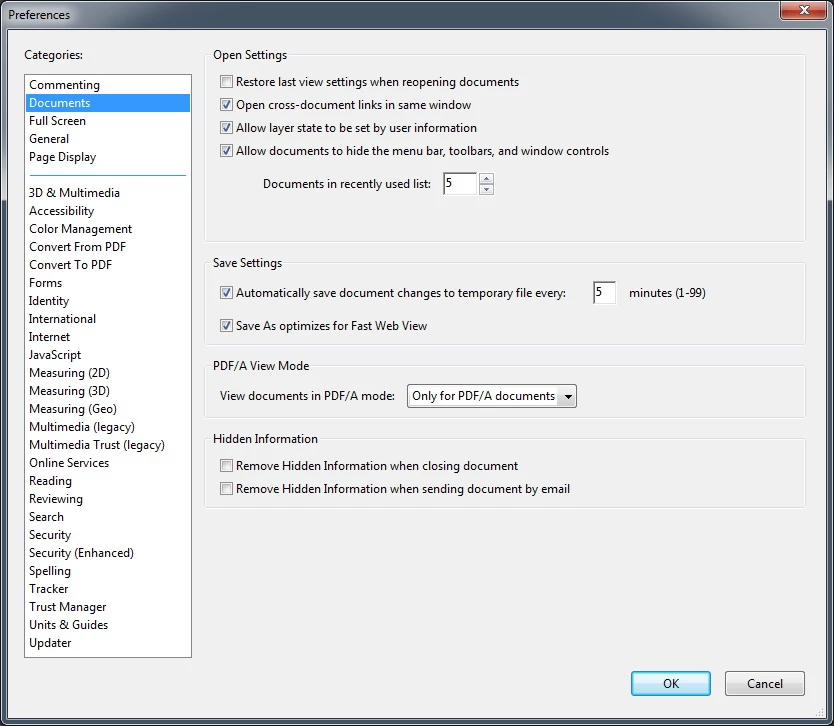Choose Convert From PDF category
This screenshot has width=834, height=726.
click(x=108, y=247)
